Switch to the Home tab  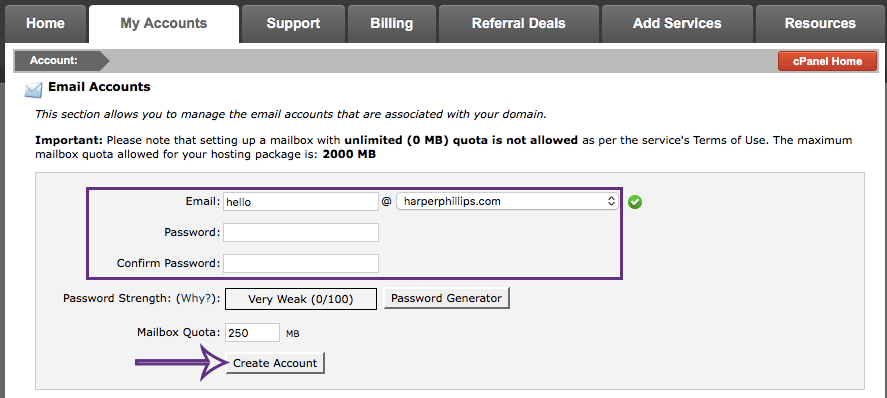coord(45,24)
